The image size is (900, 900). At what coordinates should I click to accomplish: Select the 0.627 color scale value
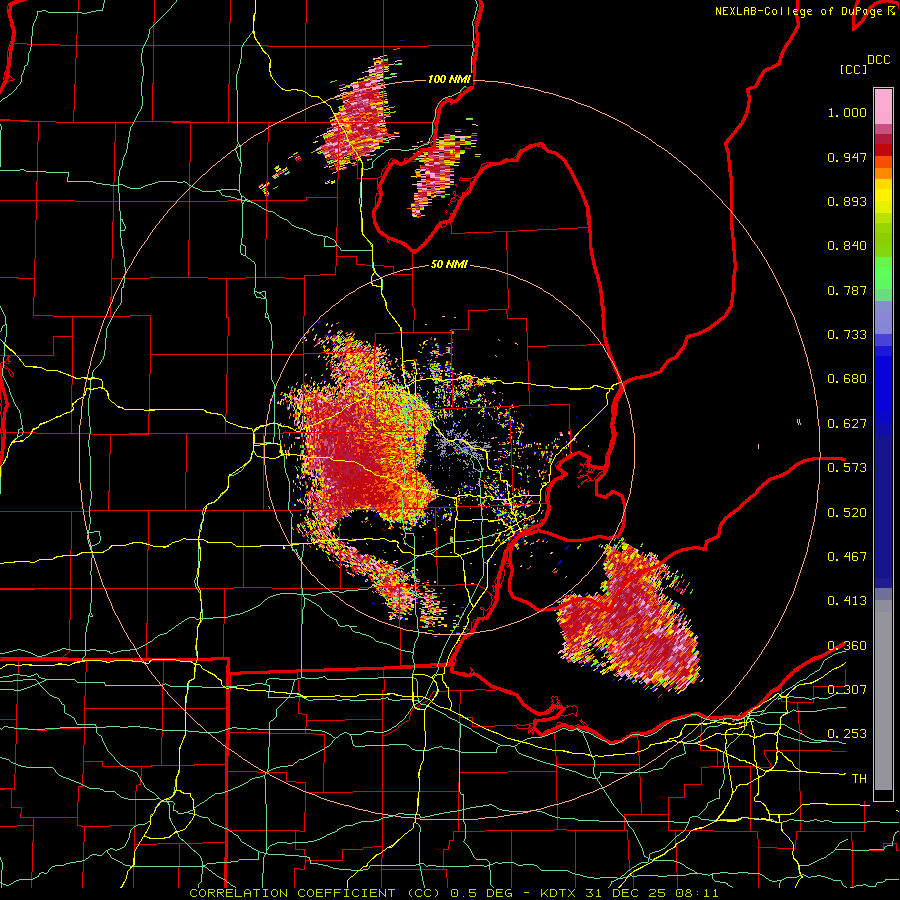[x=847, y=424]
